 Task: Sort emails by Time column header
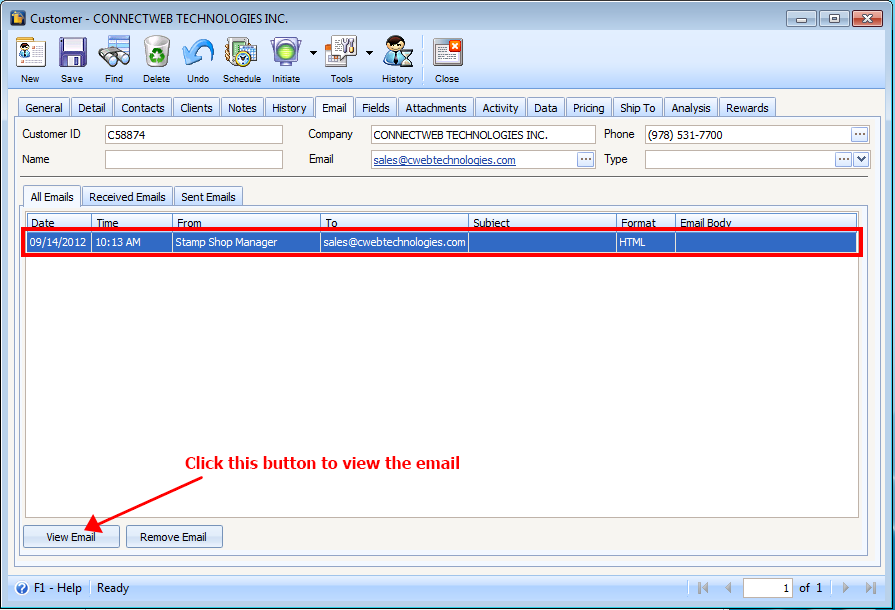pyautogui.click(x=132, y=222)
